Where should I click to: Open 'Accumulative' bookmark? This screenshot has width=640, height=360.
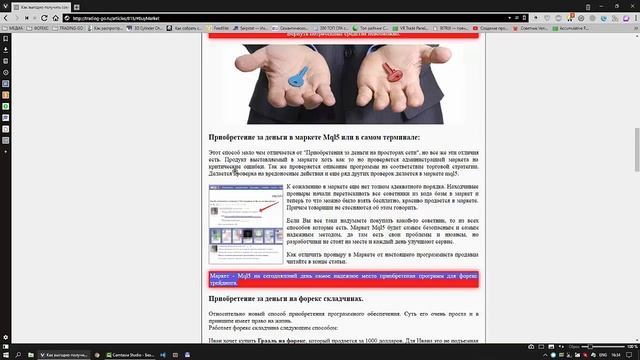(571, 28)
